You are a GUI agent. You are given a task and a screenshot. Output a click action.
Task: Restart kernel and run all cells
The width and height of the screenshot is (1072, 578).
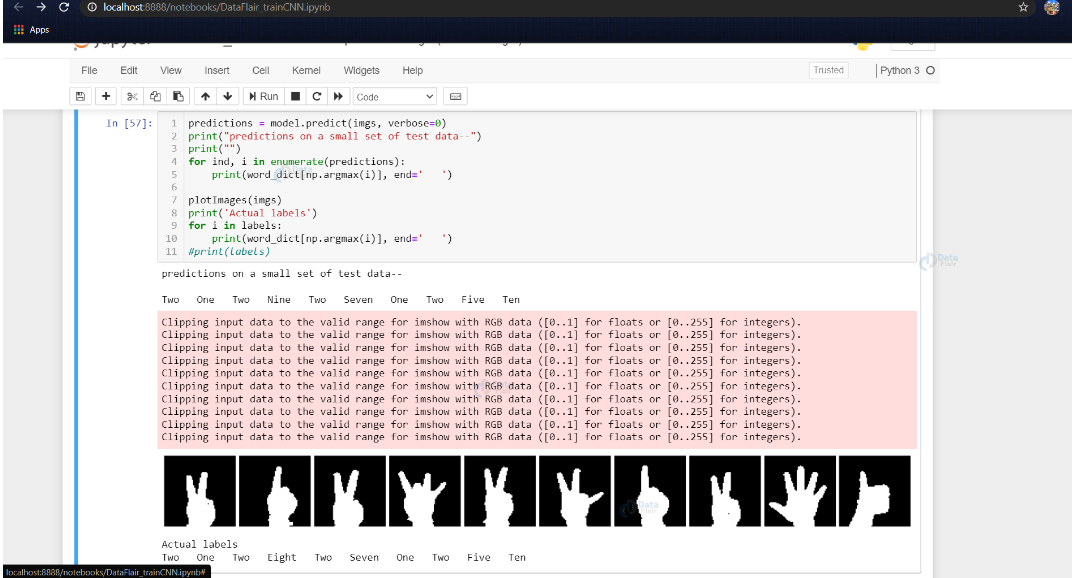pos(339,96)
